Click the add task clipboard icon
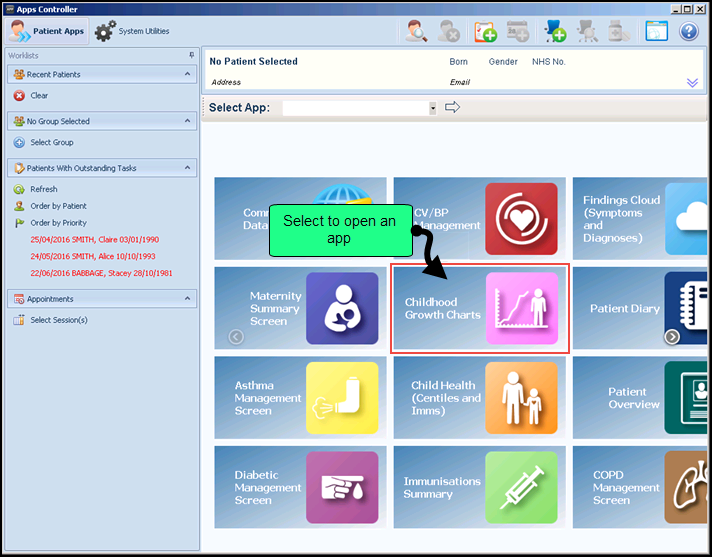 point(485,31)
